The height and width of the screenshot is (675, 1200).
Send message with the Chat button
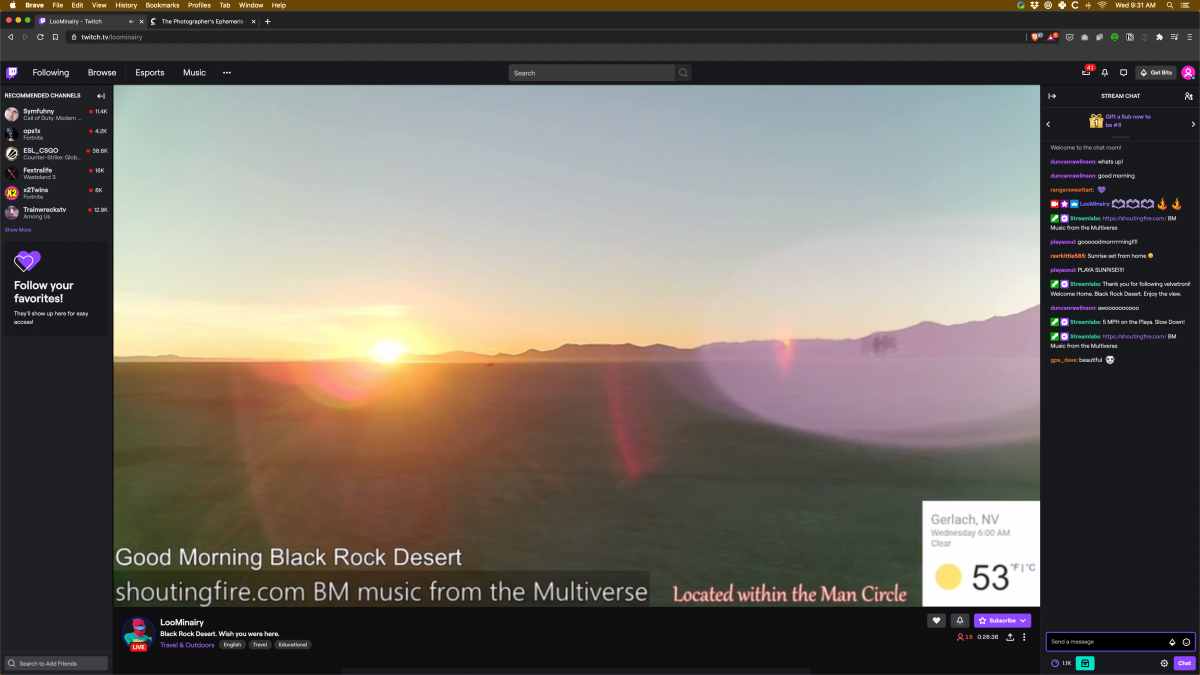click(x=1185, y=663)
